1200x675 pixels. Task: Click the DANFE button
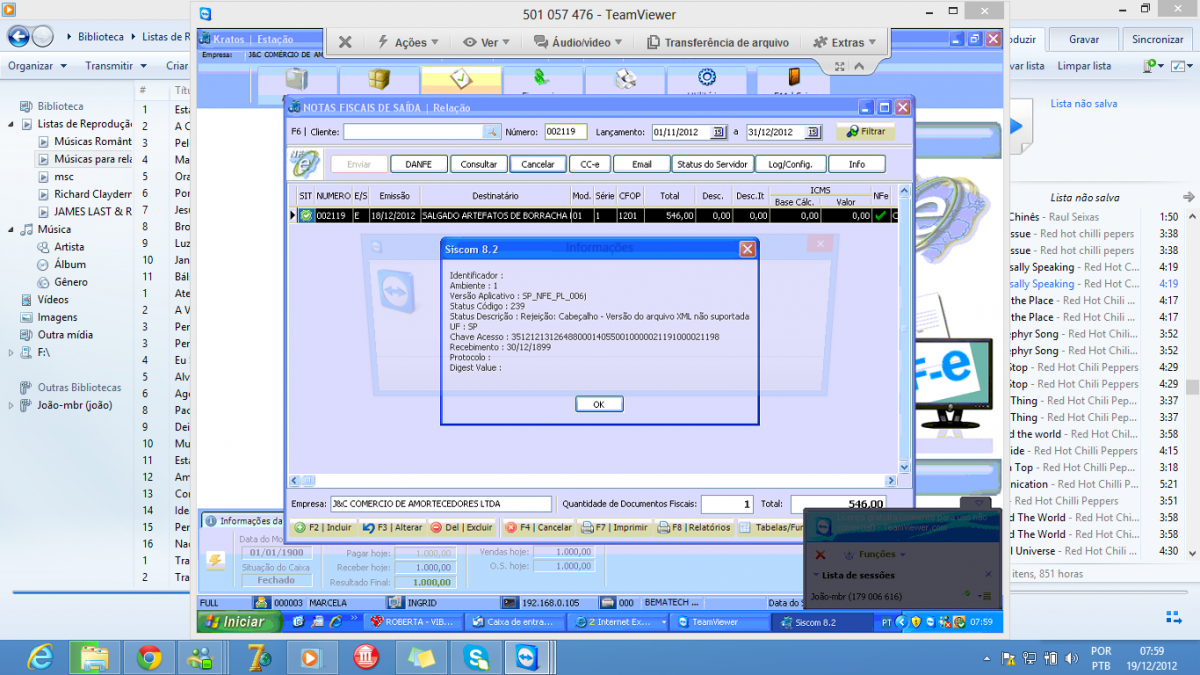pos(418,164)
